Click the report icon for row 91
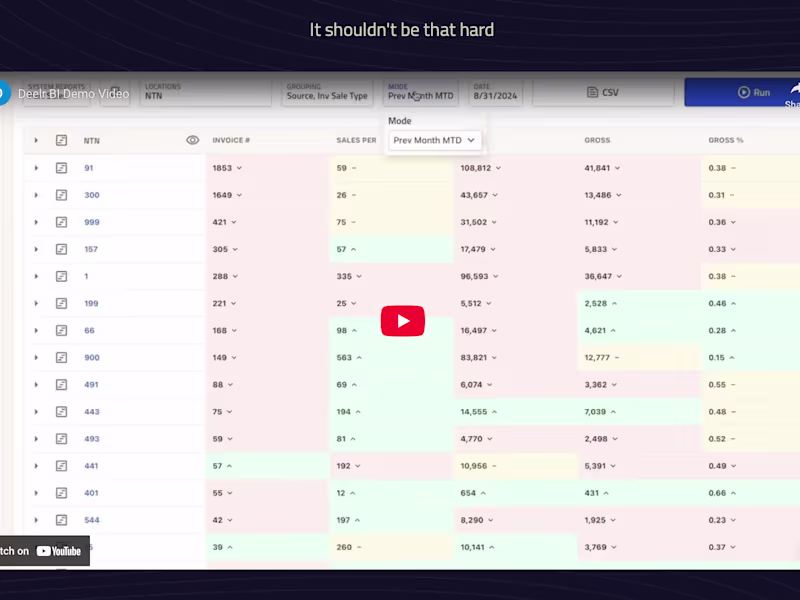 [61, 168]
